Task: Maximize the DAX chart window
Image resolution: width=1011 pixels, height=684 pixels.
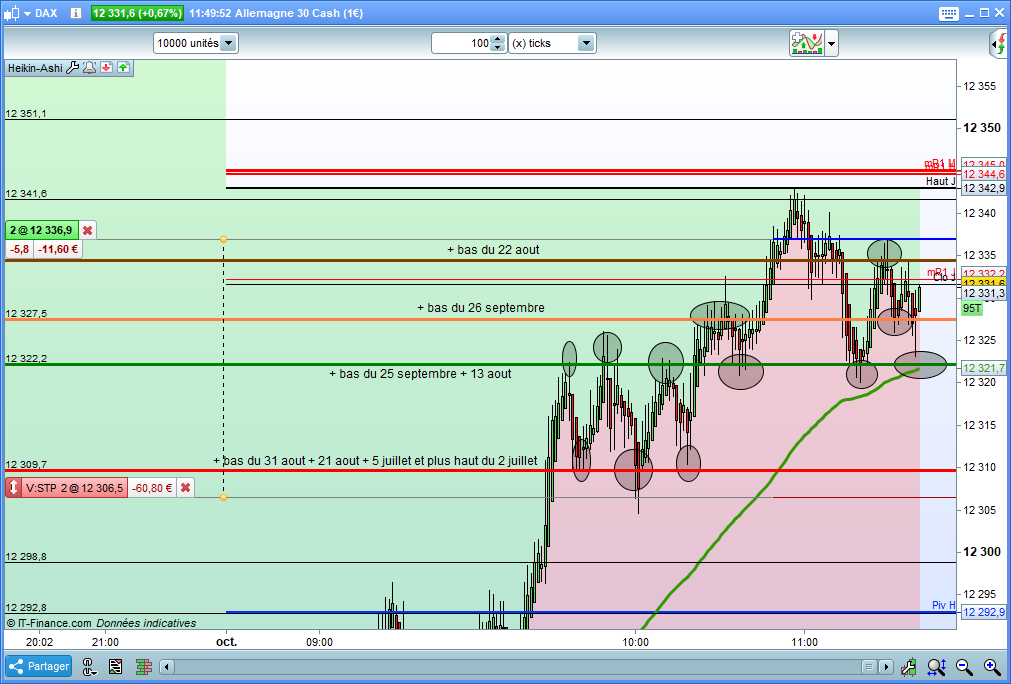Action: click(984, 13)
